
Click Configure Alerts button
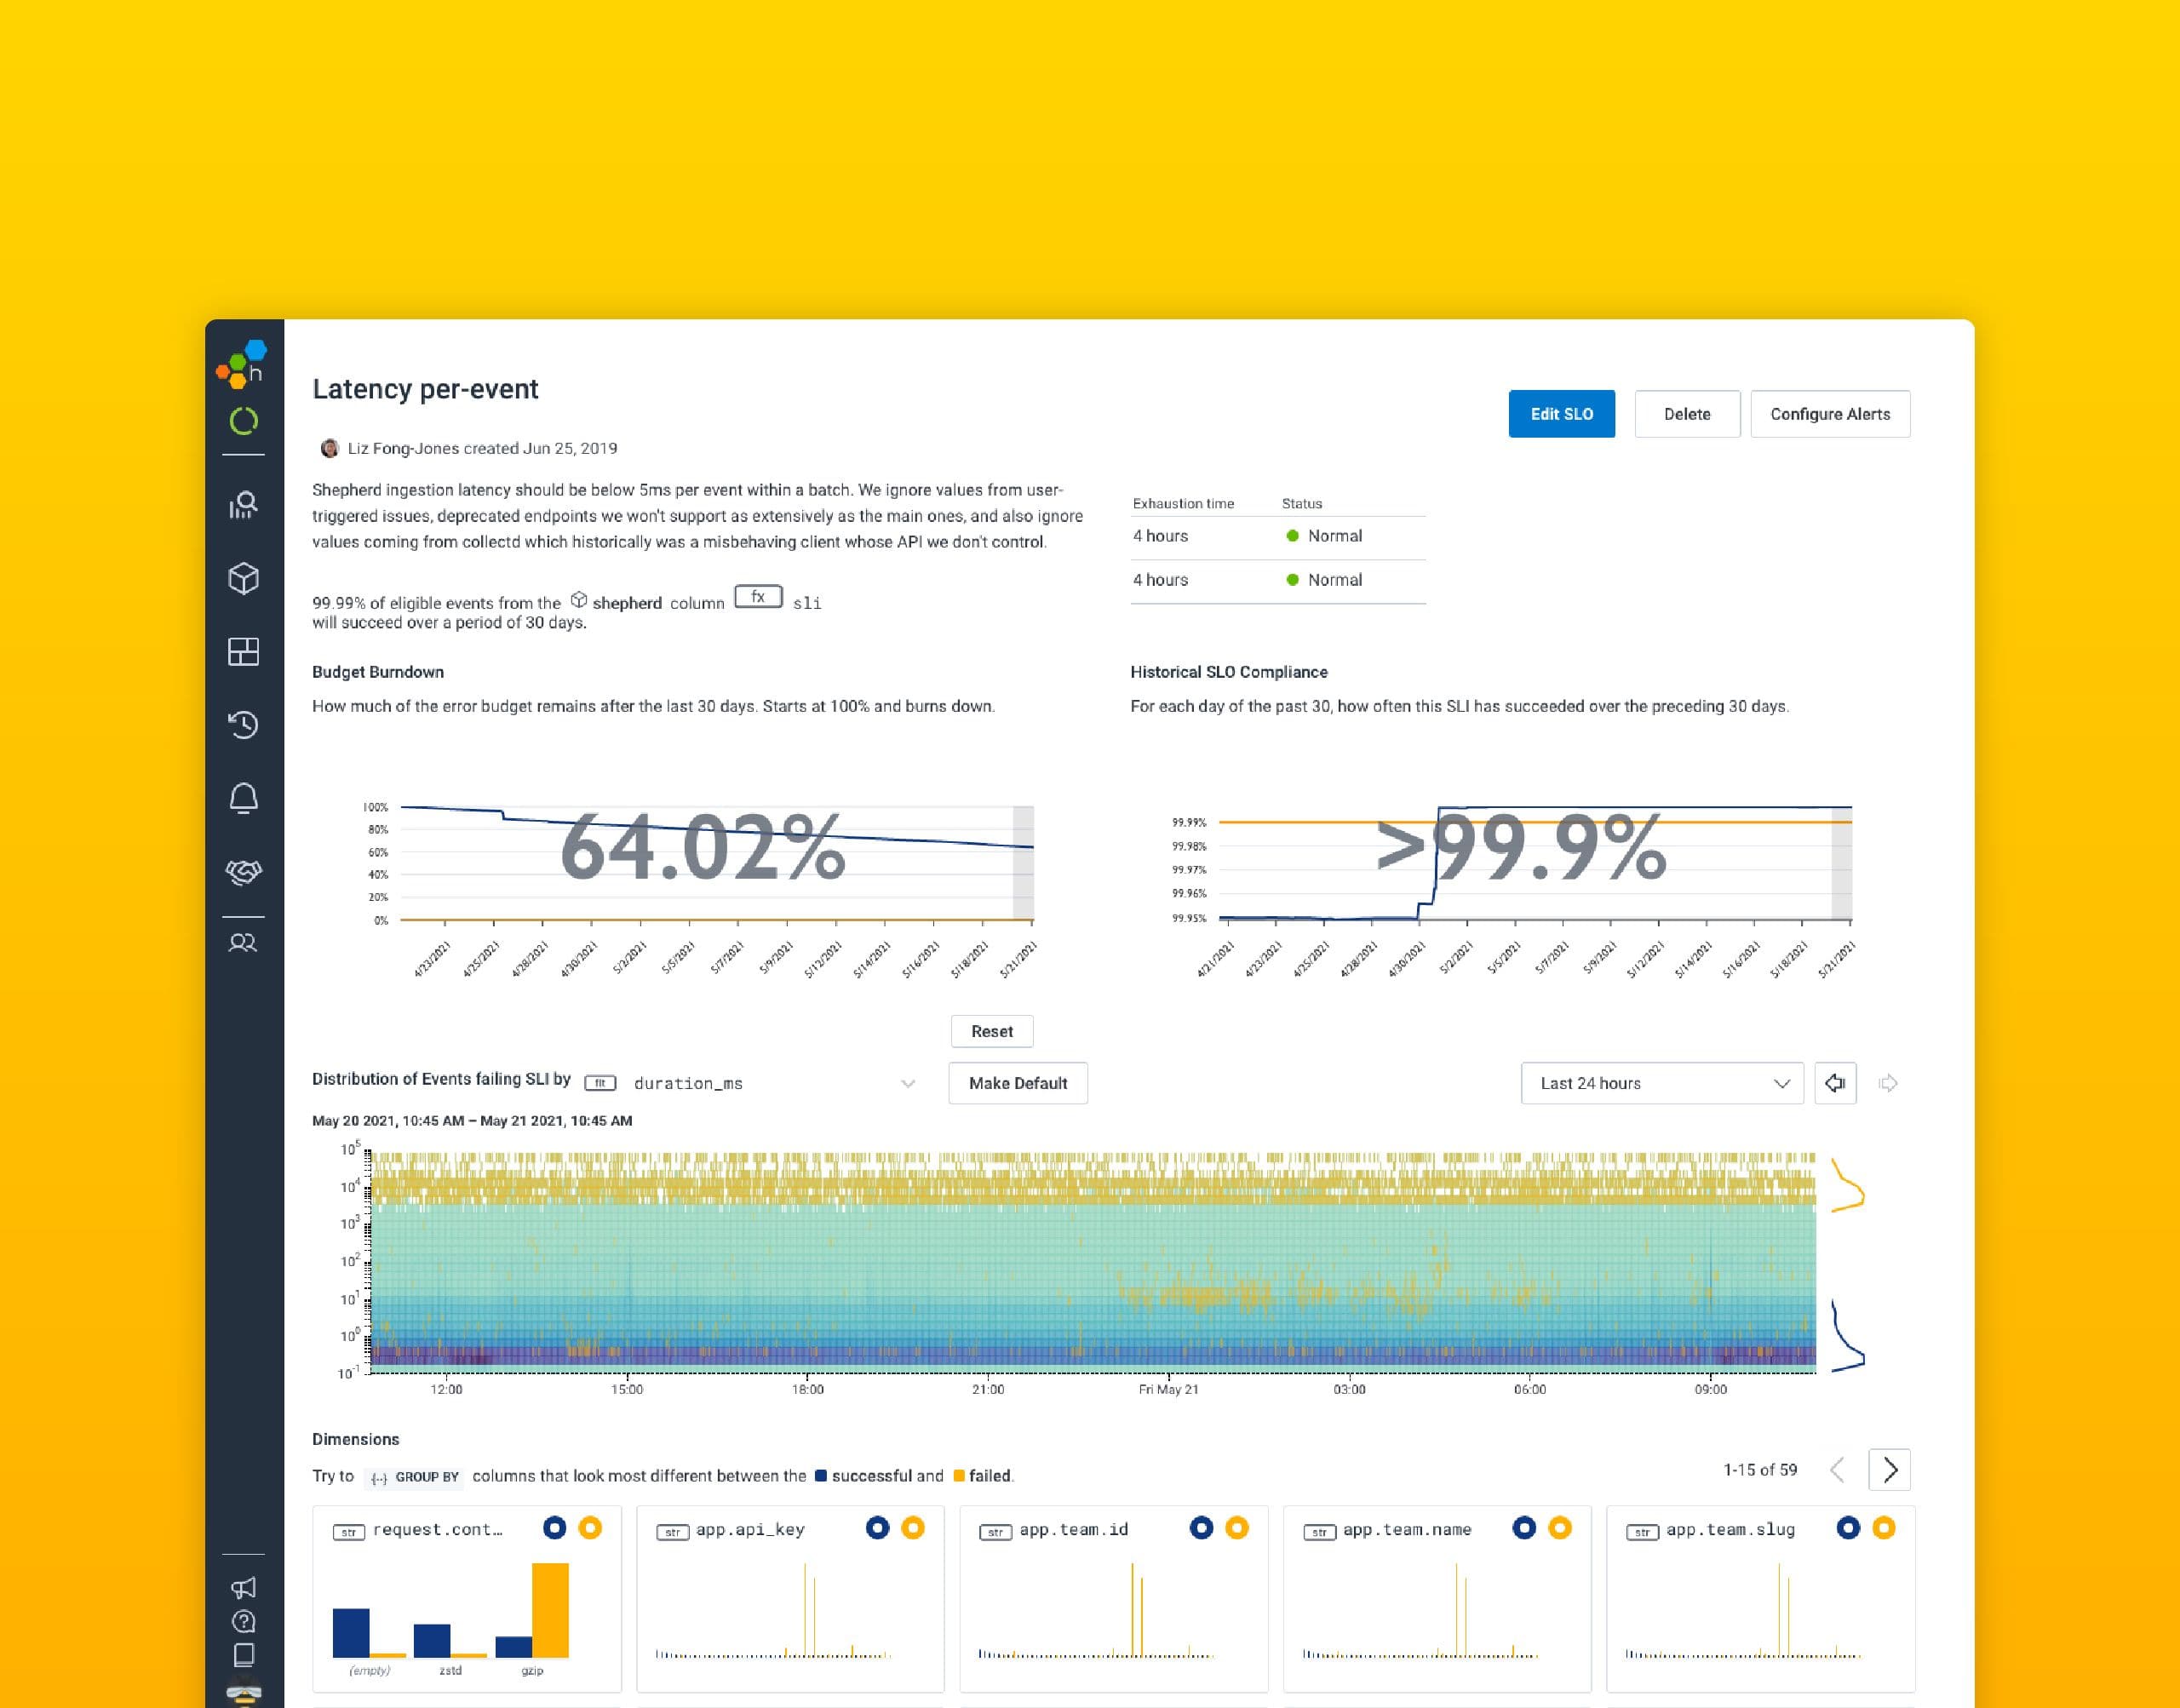tap(1829, 414)
